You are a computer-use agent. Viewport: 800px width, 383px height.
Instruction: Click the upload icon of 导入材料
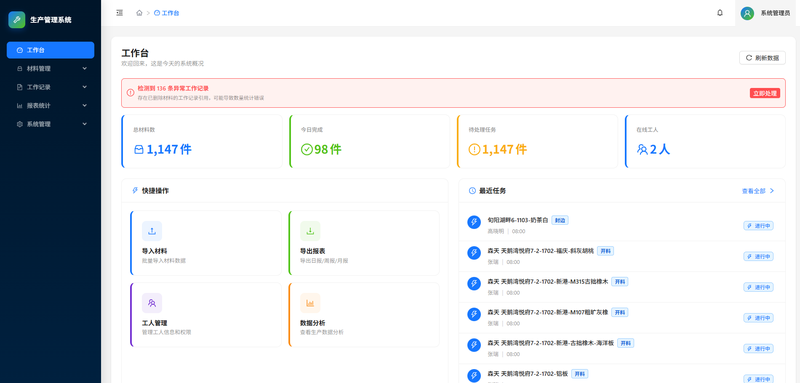click(152, 231)
